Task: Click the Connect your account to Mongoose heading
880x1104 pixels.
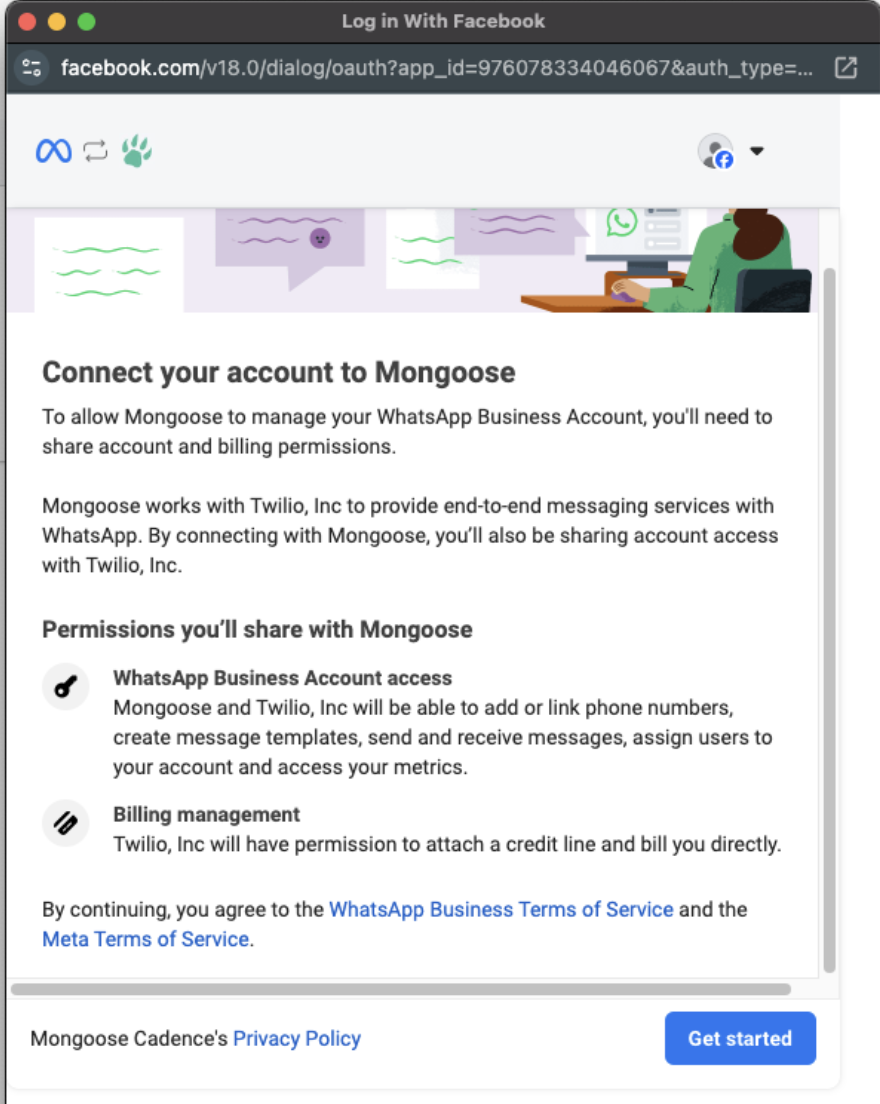Action: pos(279,372)
